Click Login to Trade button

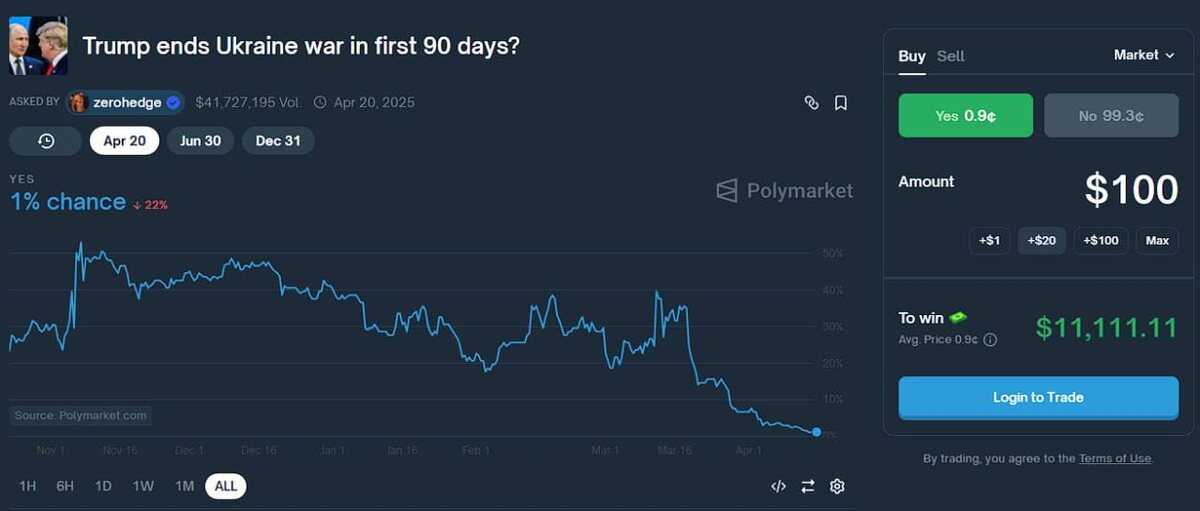[x=1038, y=398]
